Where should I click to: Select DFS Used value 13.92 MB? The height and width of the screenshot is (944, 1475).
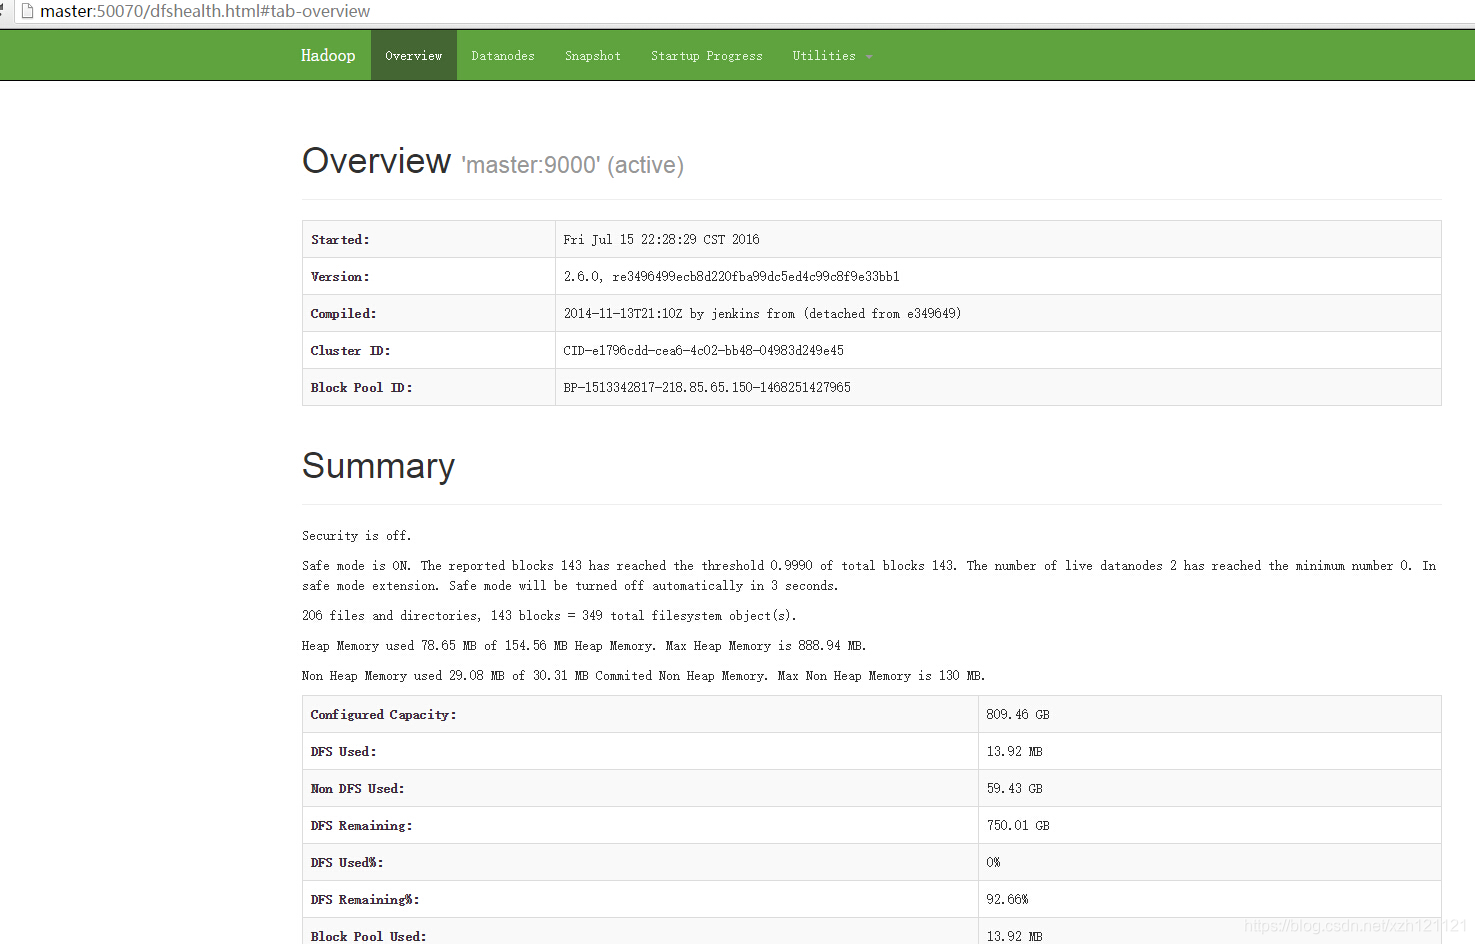(1014, 751)
